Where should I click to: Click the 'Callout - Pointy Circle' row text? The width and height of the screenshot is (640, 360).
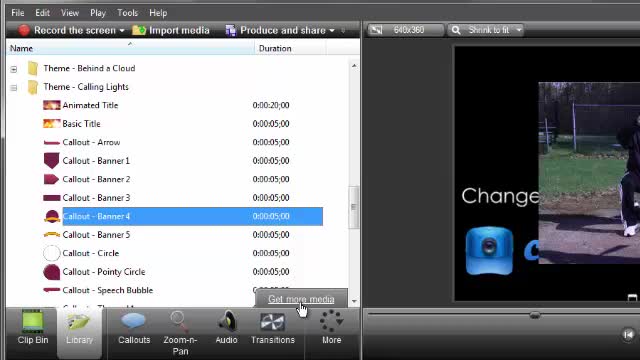[x=104, y=272]
